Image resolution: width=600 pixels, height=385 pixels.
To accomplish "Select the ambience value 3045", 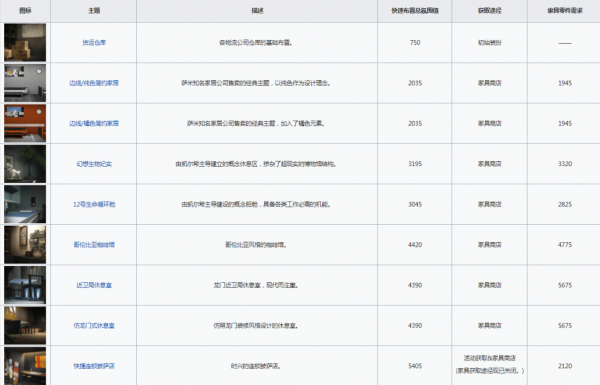I will pyautogui.click(x=415, y=204).
